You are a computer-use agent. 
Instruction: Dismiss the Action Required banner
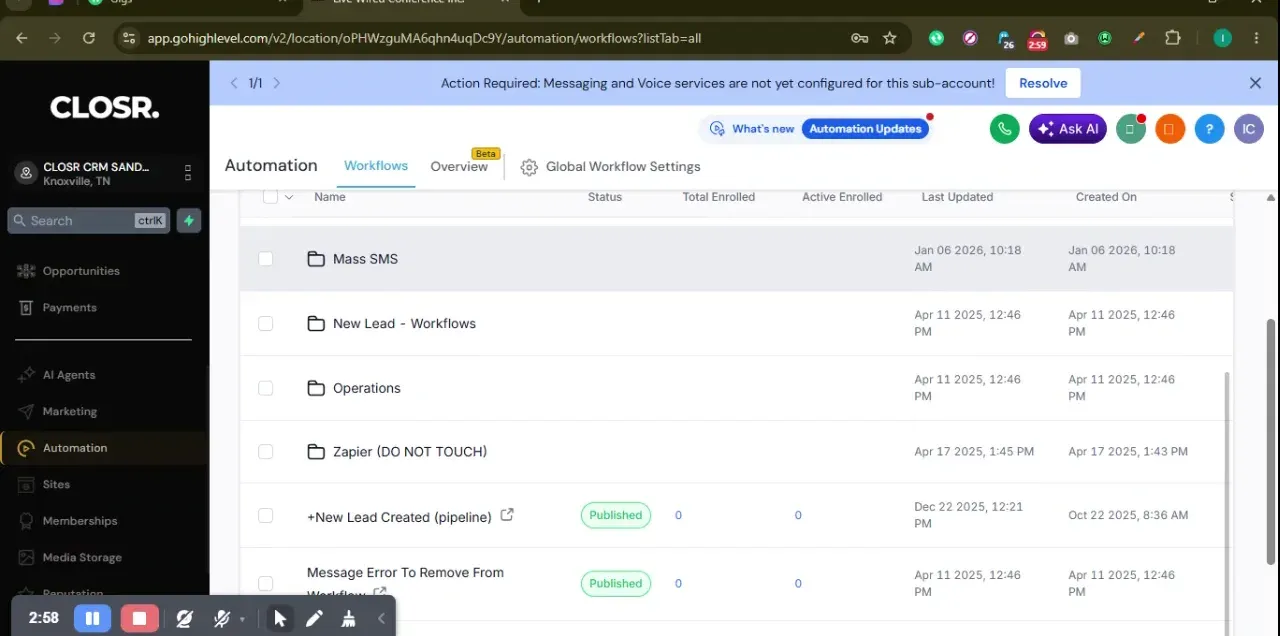coord(1255,83)
